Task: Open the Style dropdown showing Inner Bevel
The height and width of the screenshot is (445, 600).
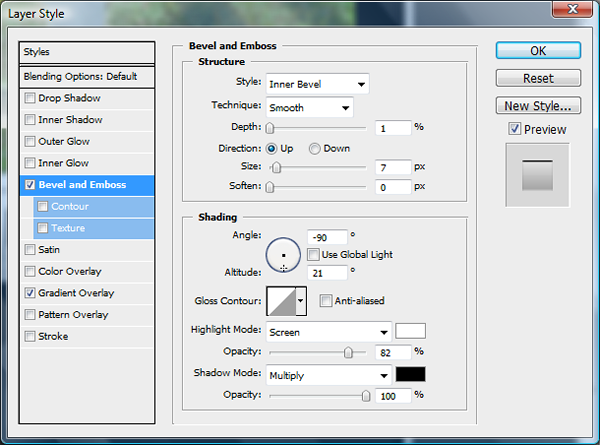Action: tap(317, 84)
